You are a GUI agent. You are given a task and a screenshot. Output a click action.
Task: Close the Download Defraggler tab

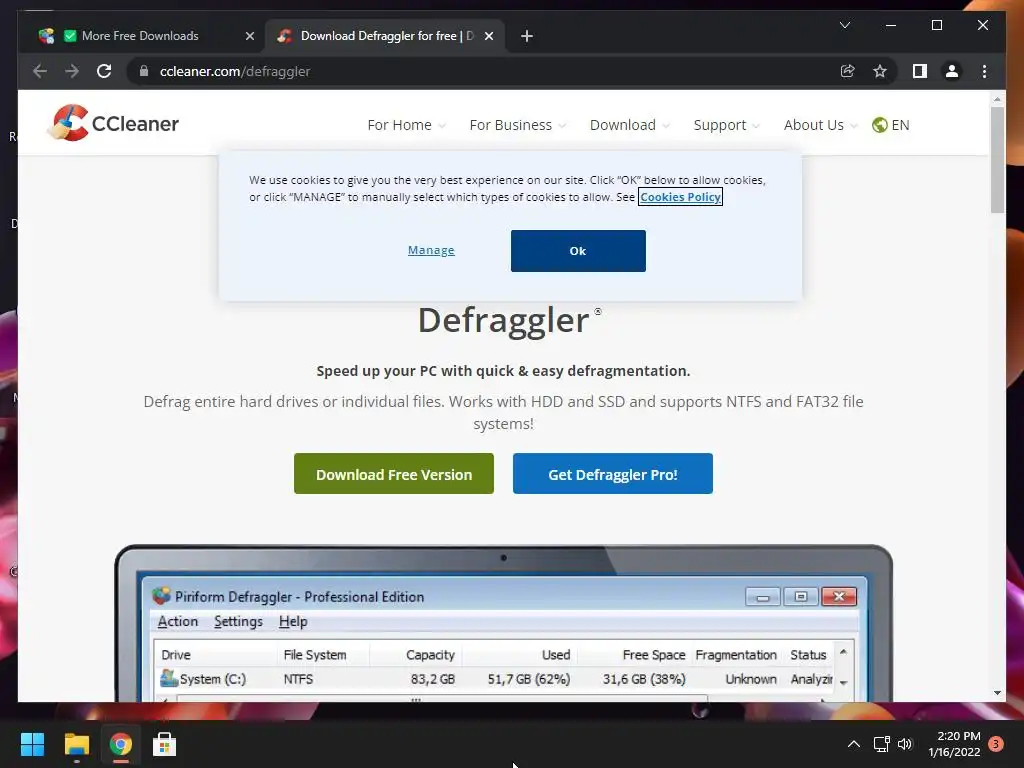click(x=488, y=36)
